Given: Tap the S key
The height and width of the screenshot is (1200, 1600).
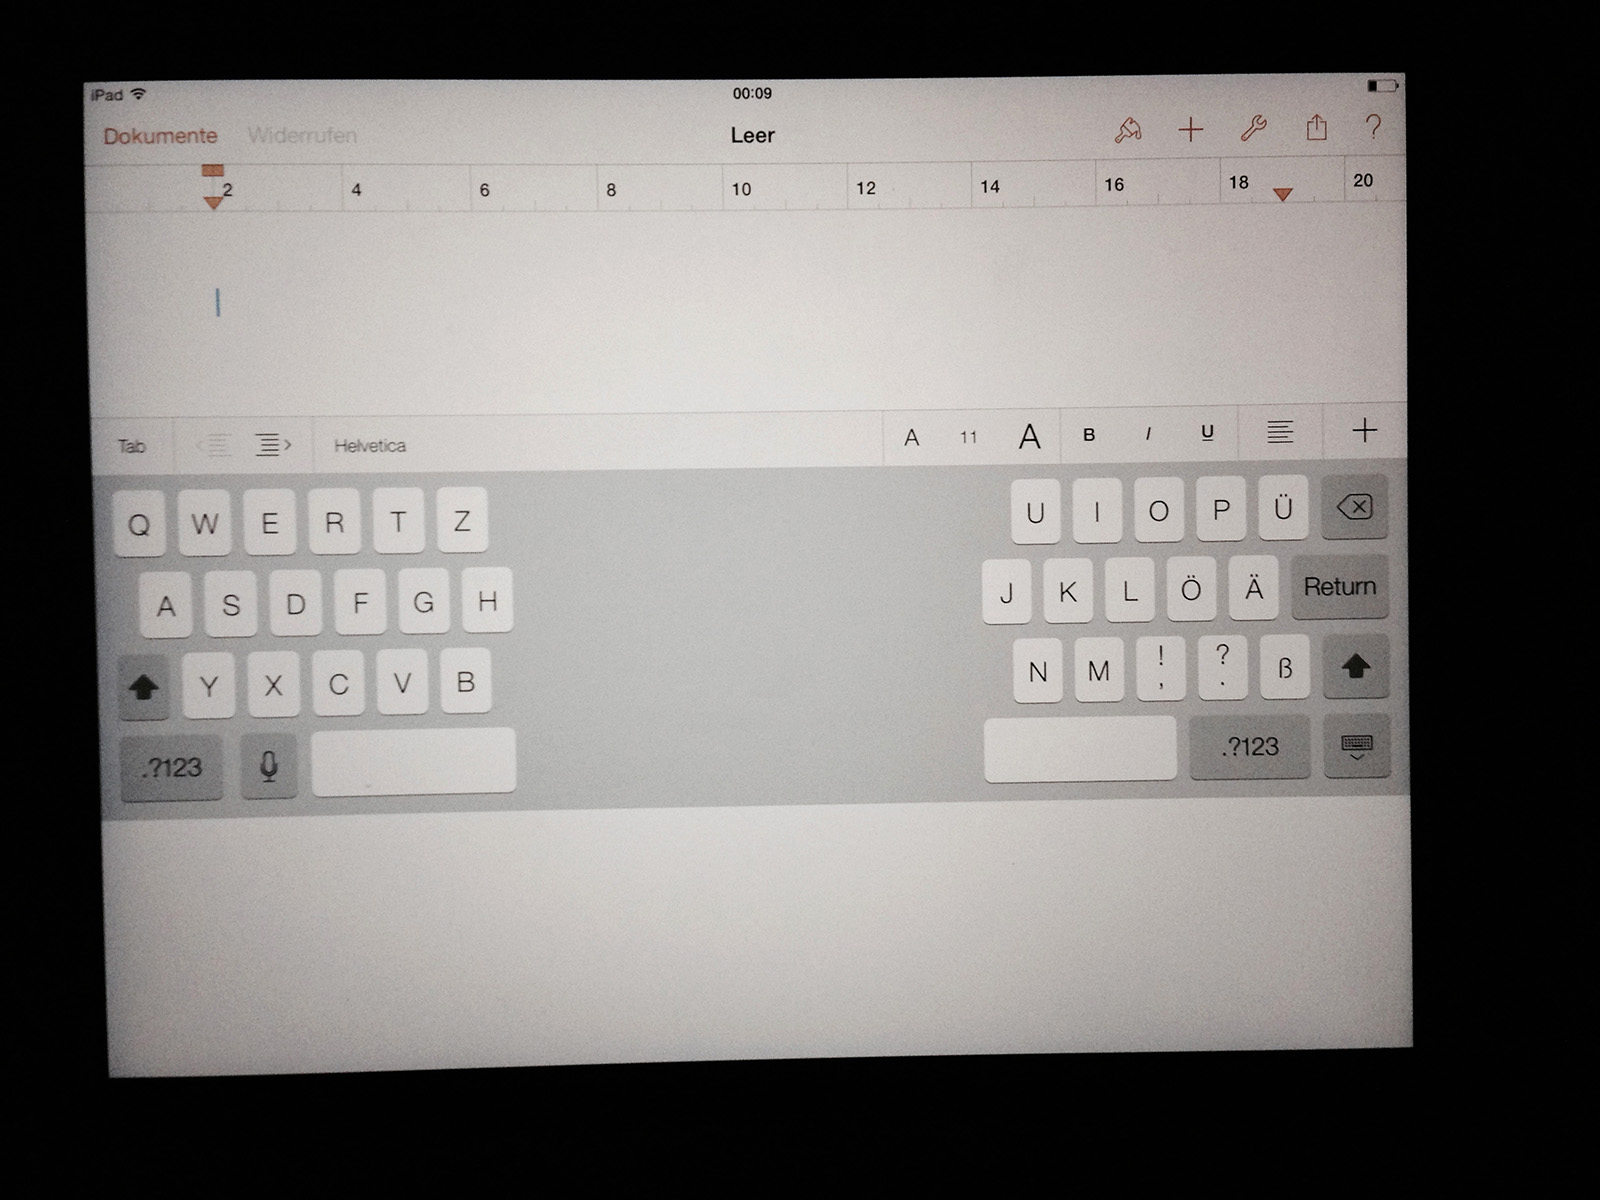Looking at the screenshot, I should pos(230,604).
